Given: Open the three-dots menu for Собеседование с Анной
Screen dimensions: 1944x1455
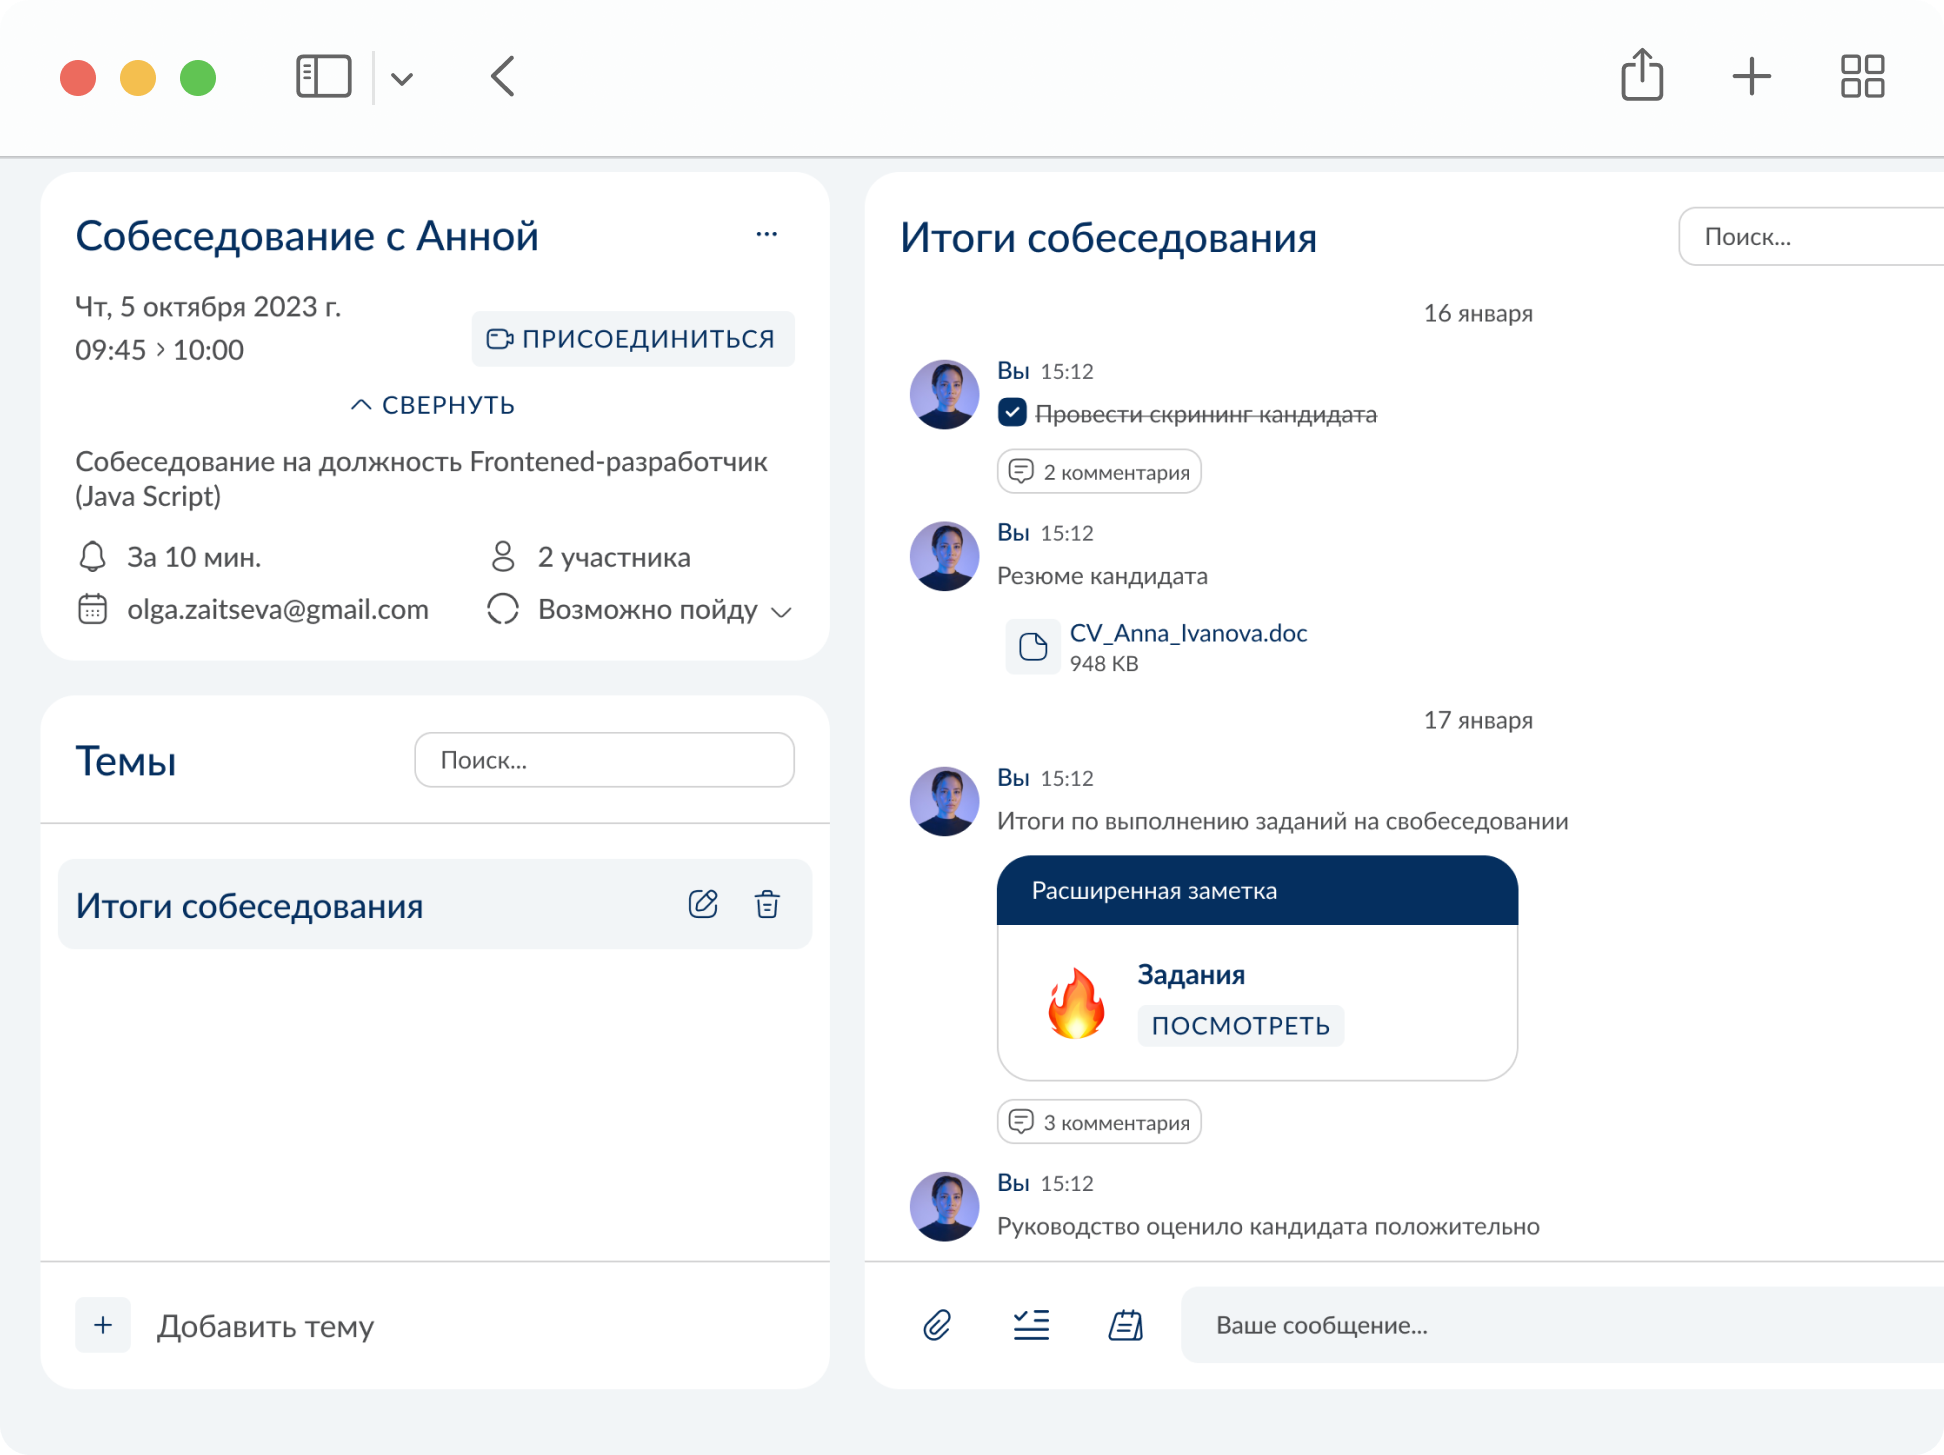Looking at the screenshot, I should 767,235.
